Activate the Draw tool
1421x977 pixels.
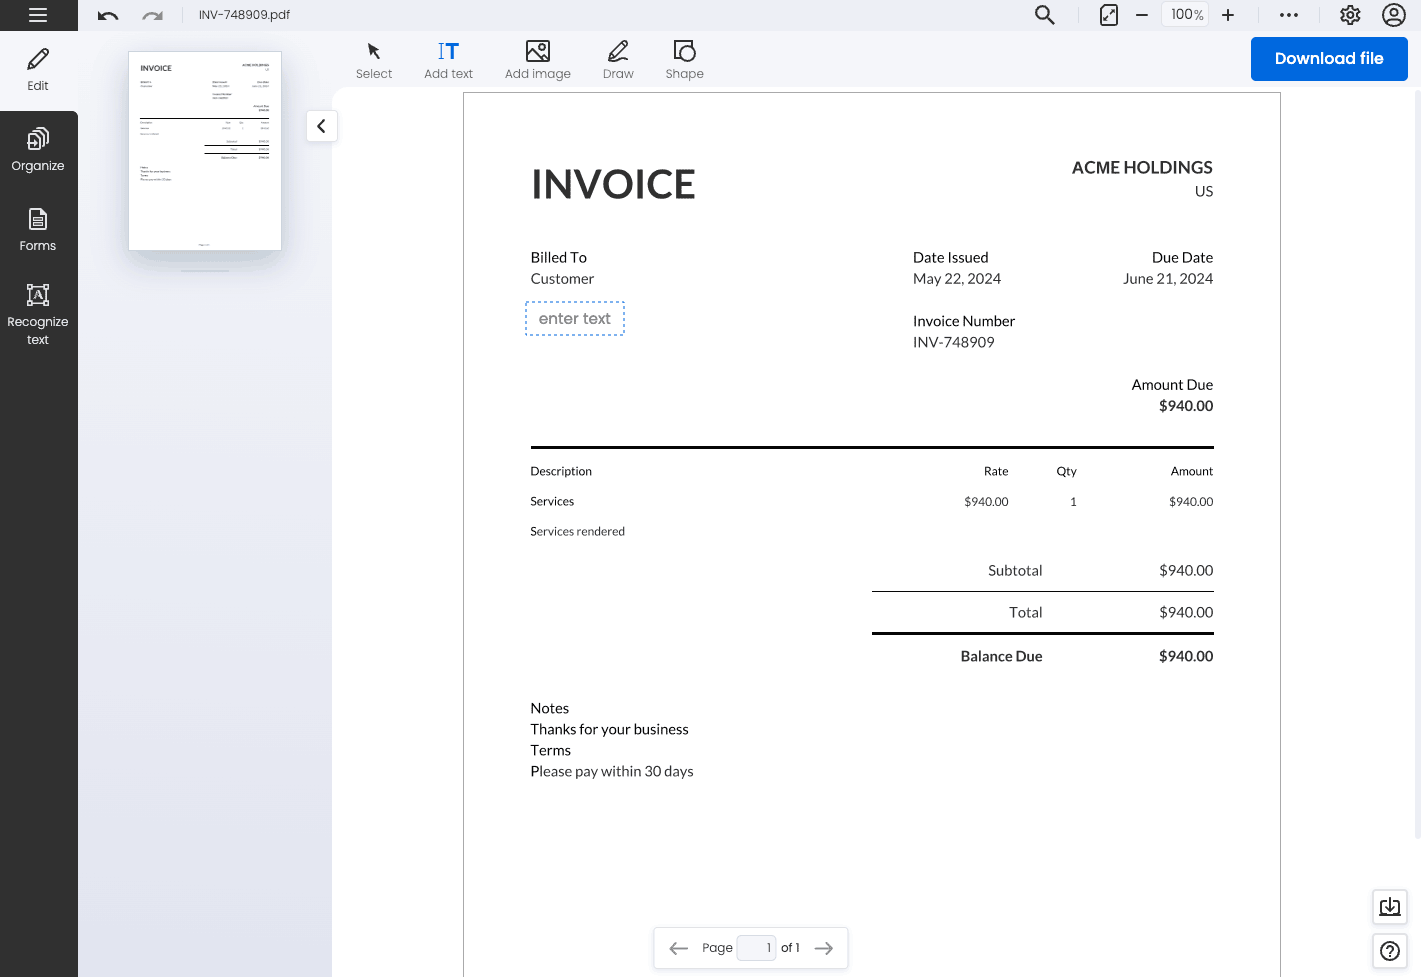[x=617, y=58]
